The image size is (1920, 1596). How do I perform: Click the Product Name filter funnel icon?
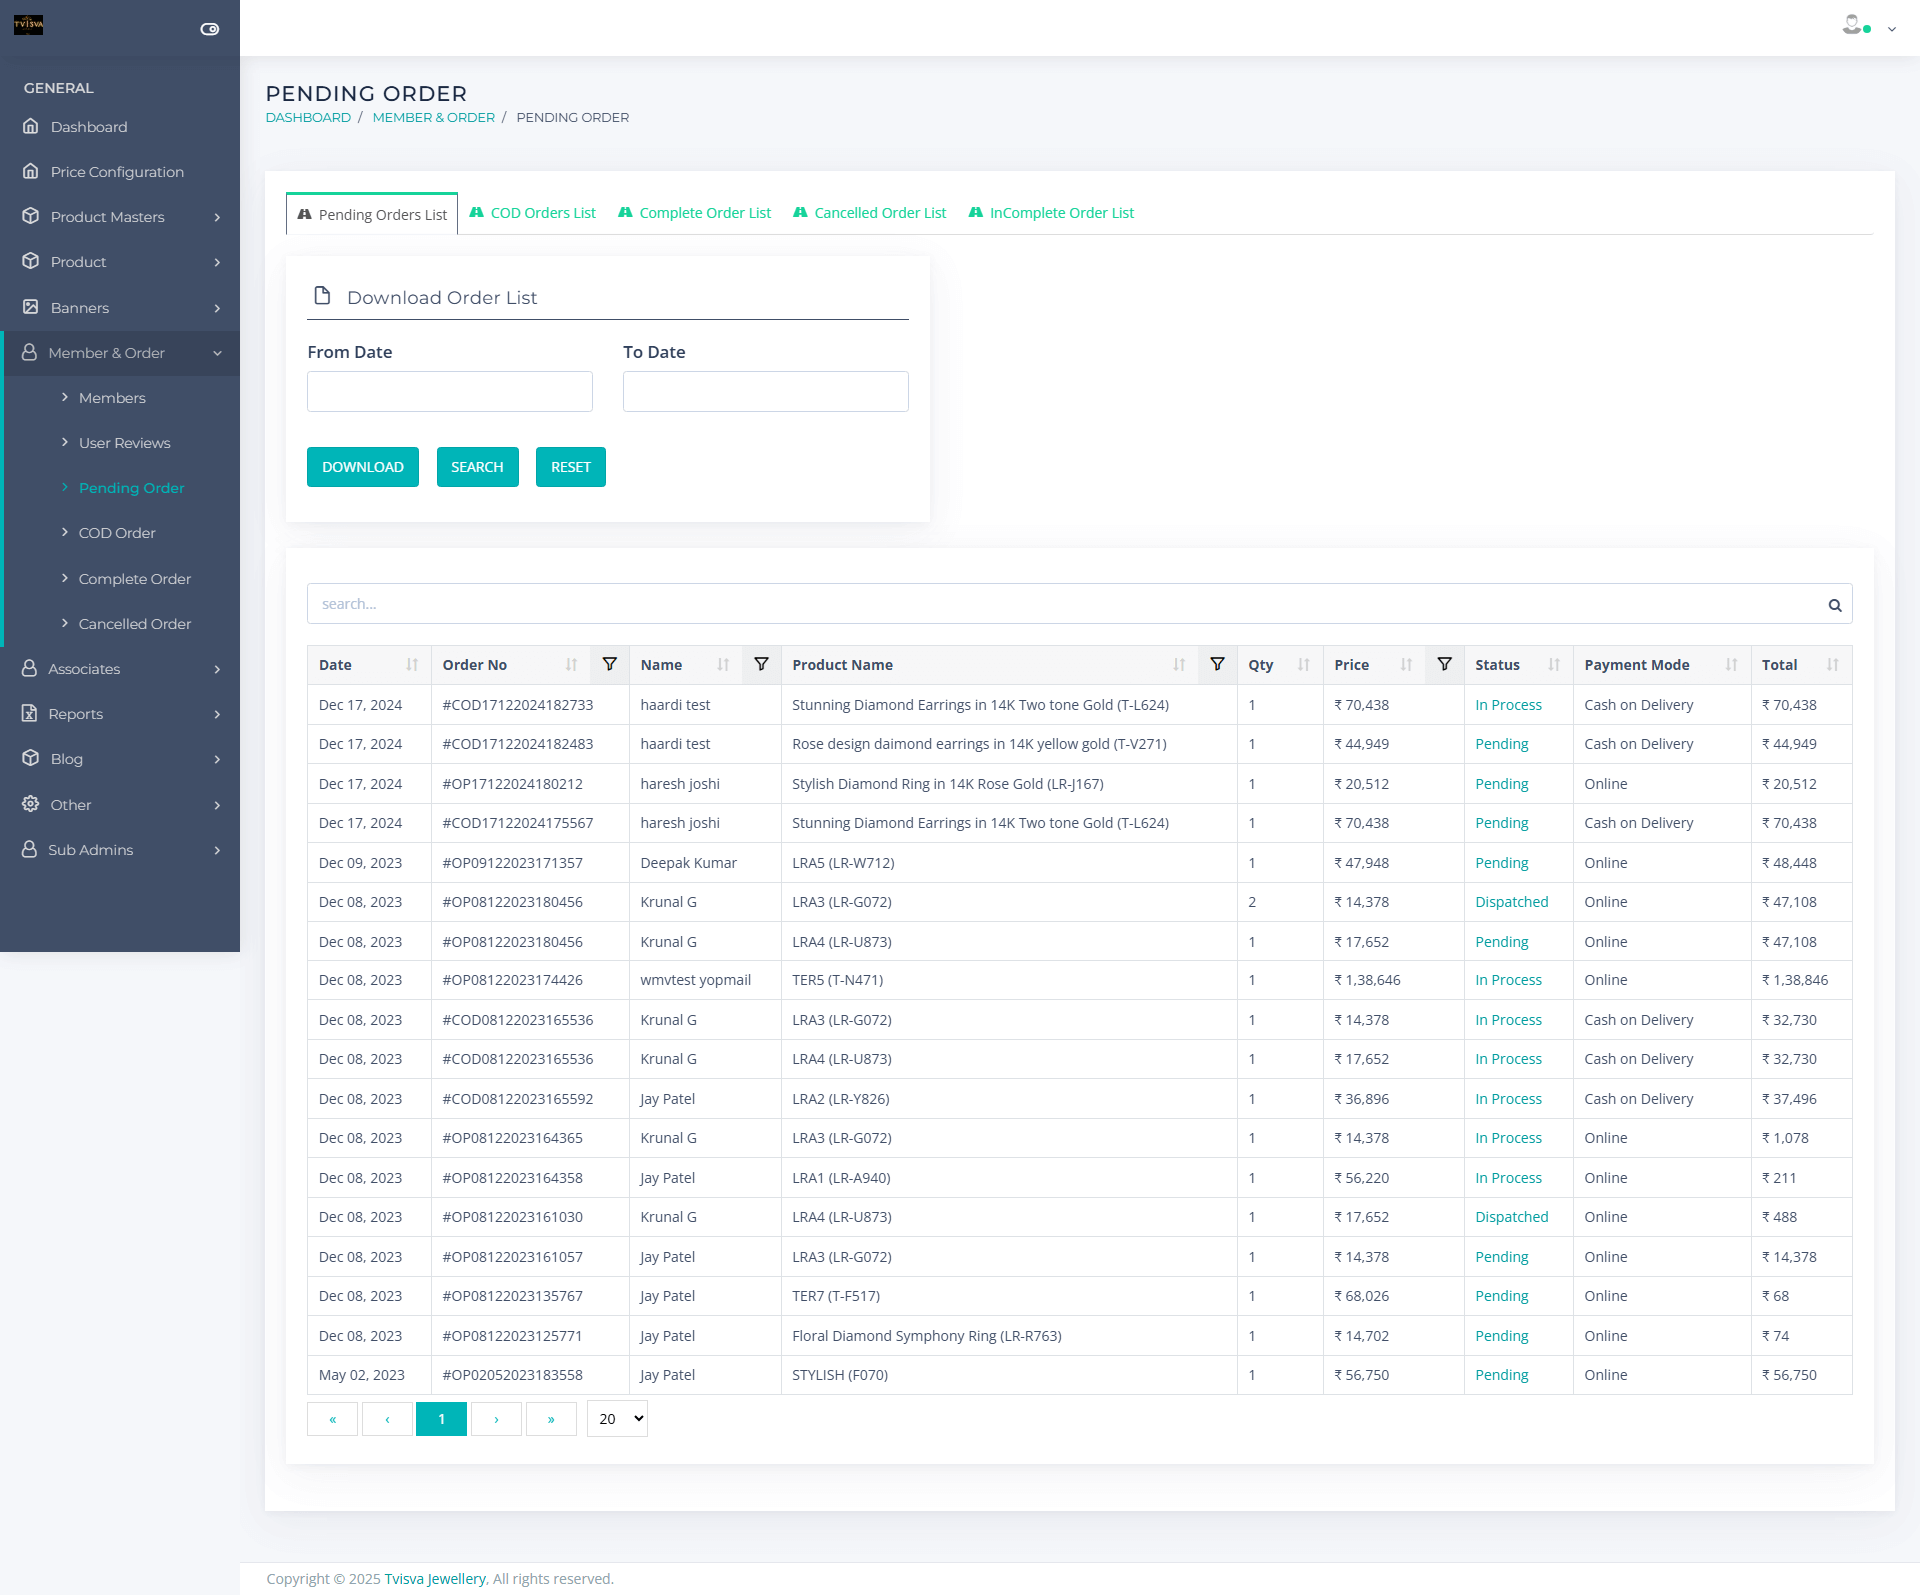tap(1217, 664)
